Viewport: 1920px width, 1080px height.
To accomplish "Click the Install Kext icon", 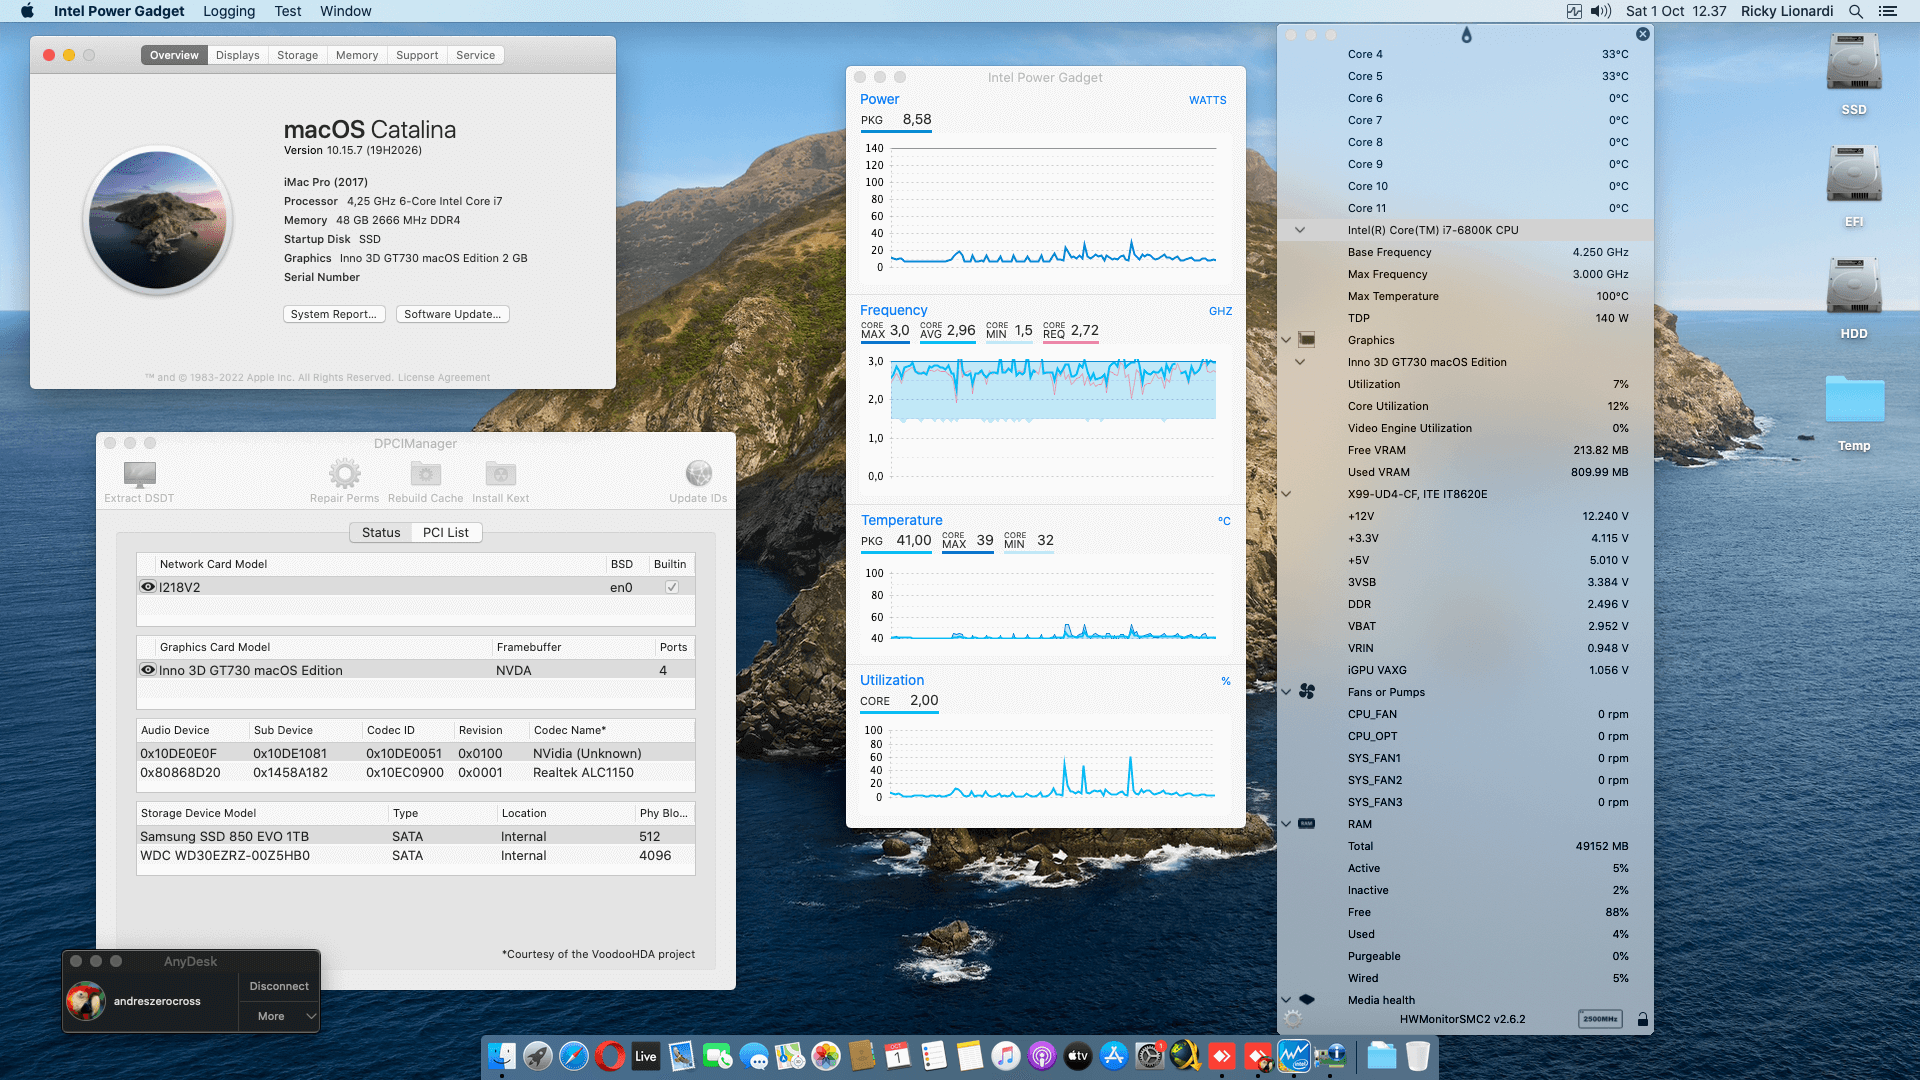I will click(x=501, y=473).
